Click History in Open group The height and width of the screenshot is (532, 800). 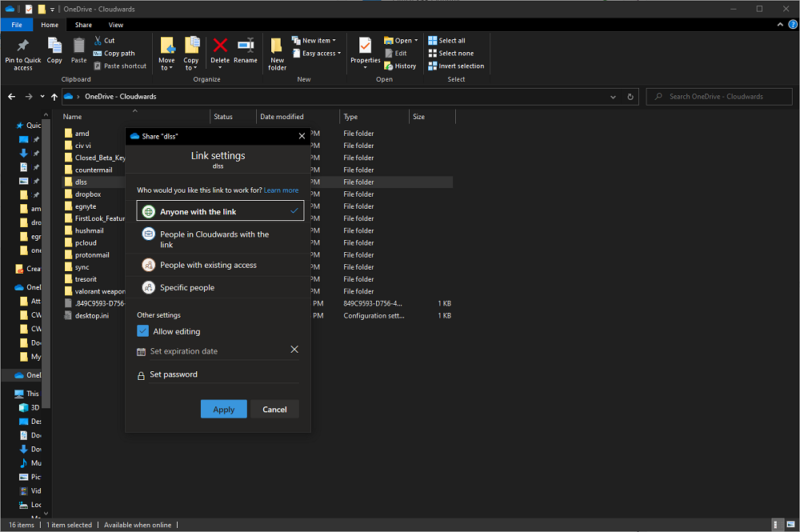coord(400,66)
